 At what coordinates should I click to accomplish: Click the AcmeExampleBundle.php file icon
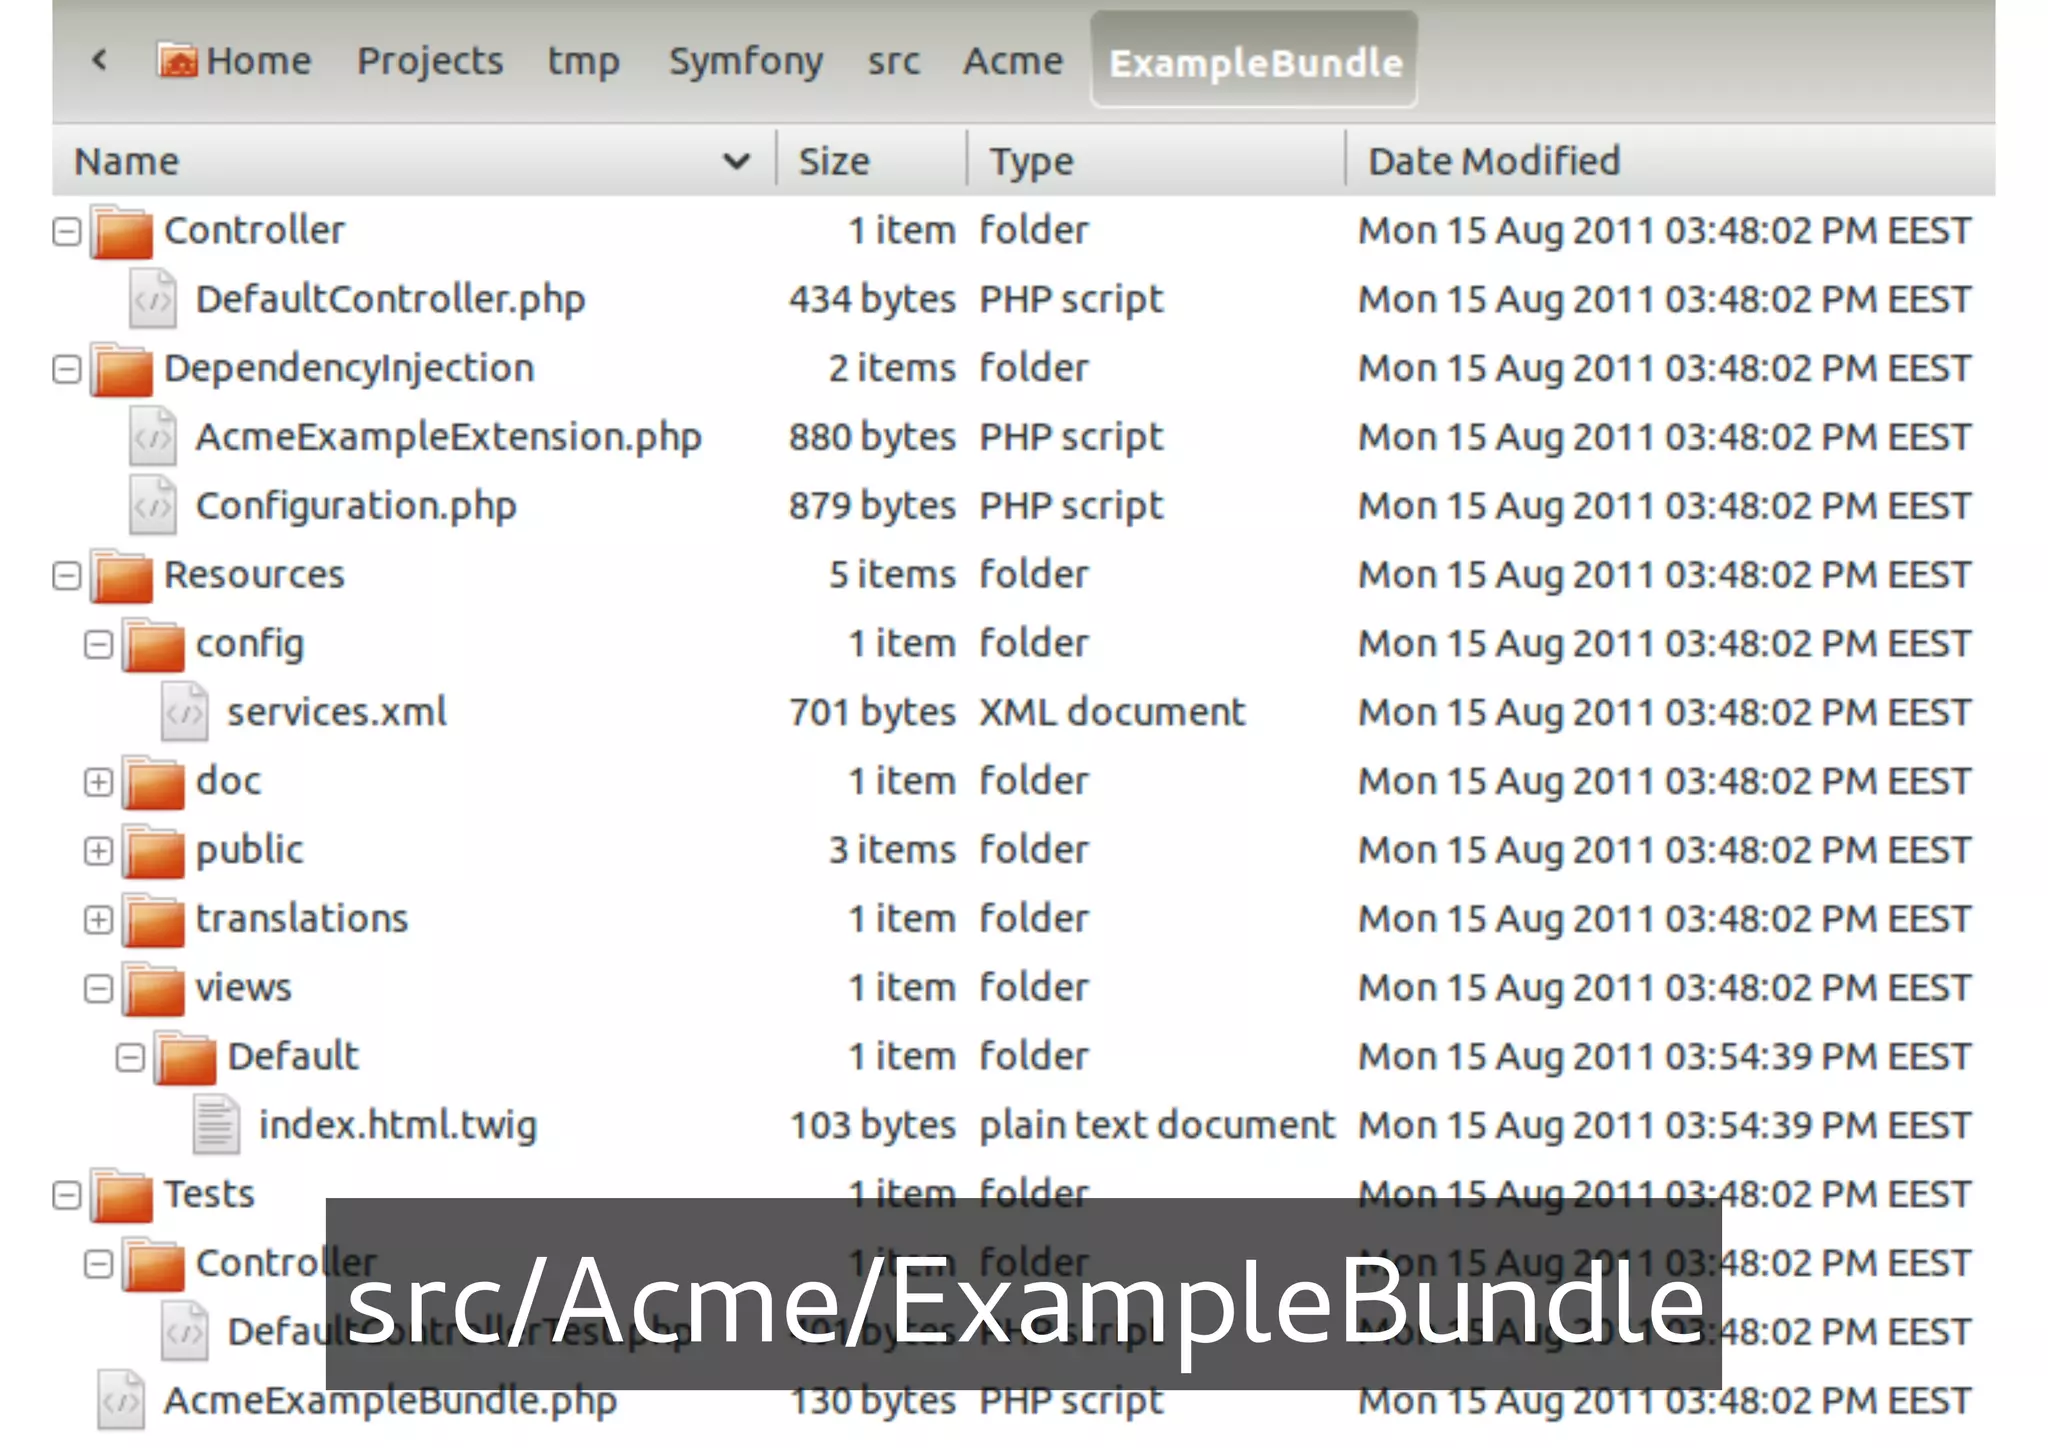pyautogui.click(x=122, y=1400)
